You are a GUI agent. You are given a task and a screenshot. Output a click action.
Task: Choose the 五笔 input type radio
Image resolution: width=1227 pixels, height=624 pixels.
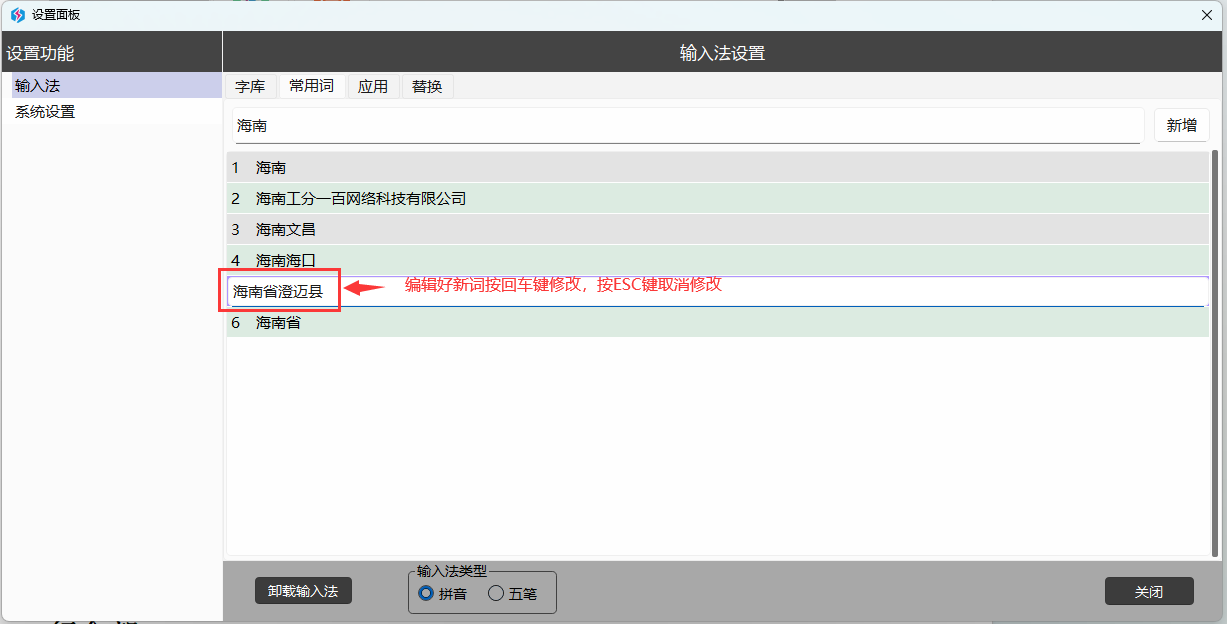(x=512, y=593)
